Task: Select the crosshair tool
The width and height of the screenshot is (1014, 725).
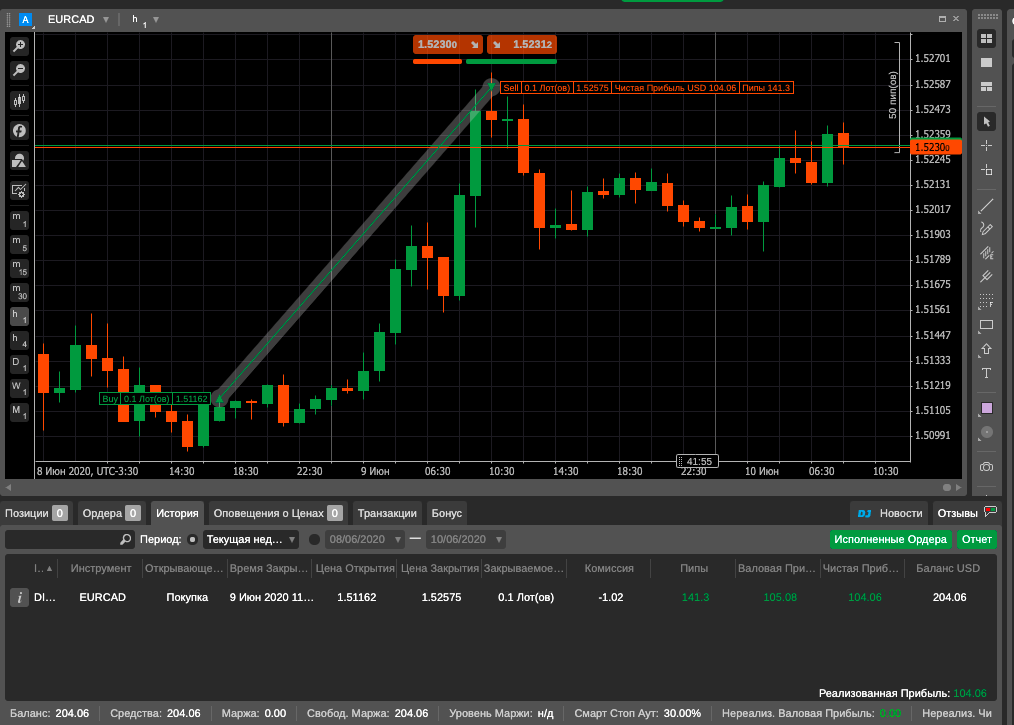Action: [x=986, y=146]
